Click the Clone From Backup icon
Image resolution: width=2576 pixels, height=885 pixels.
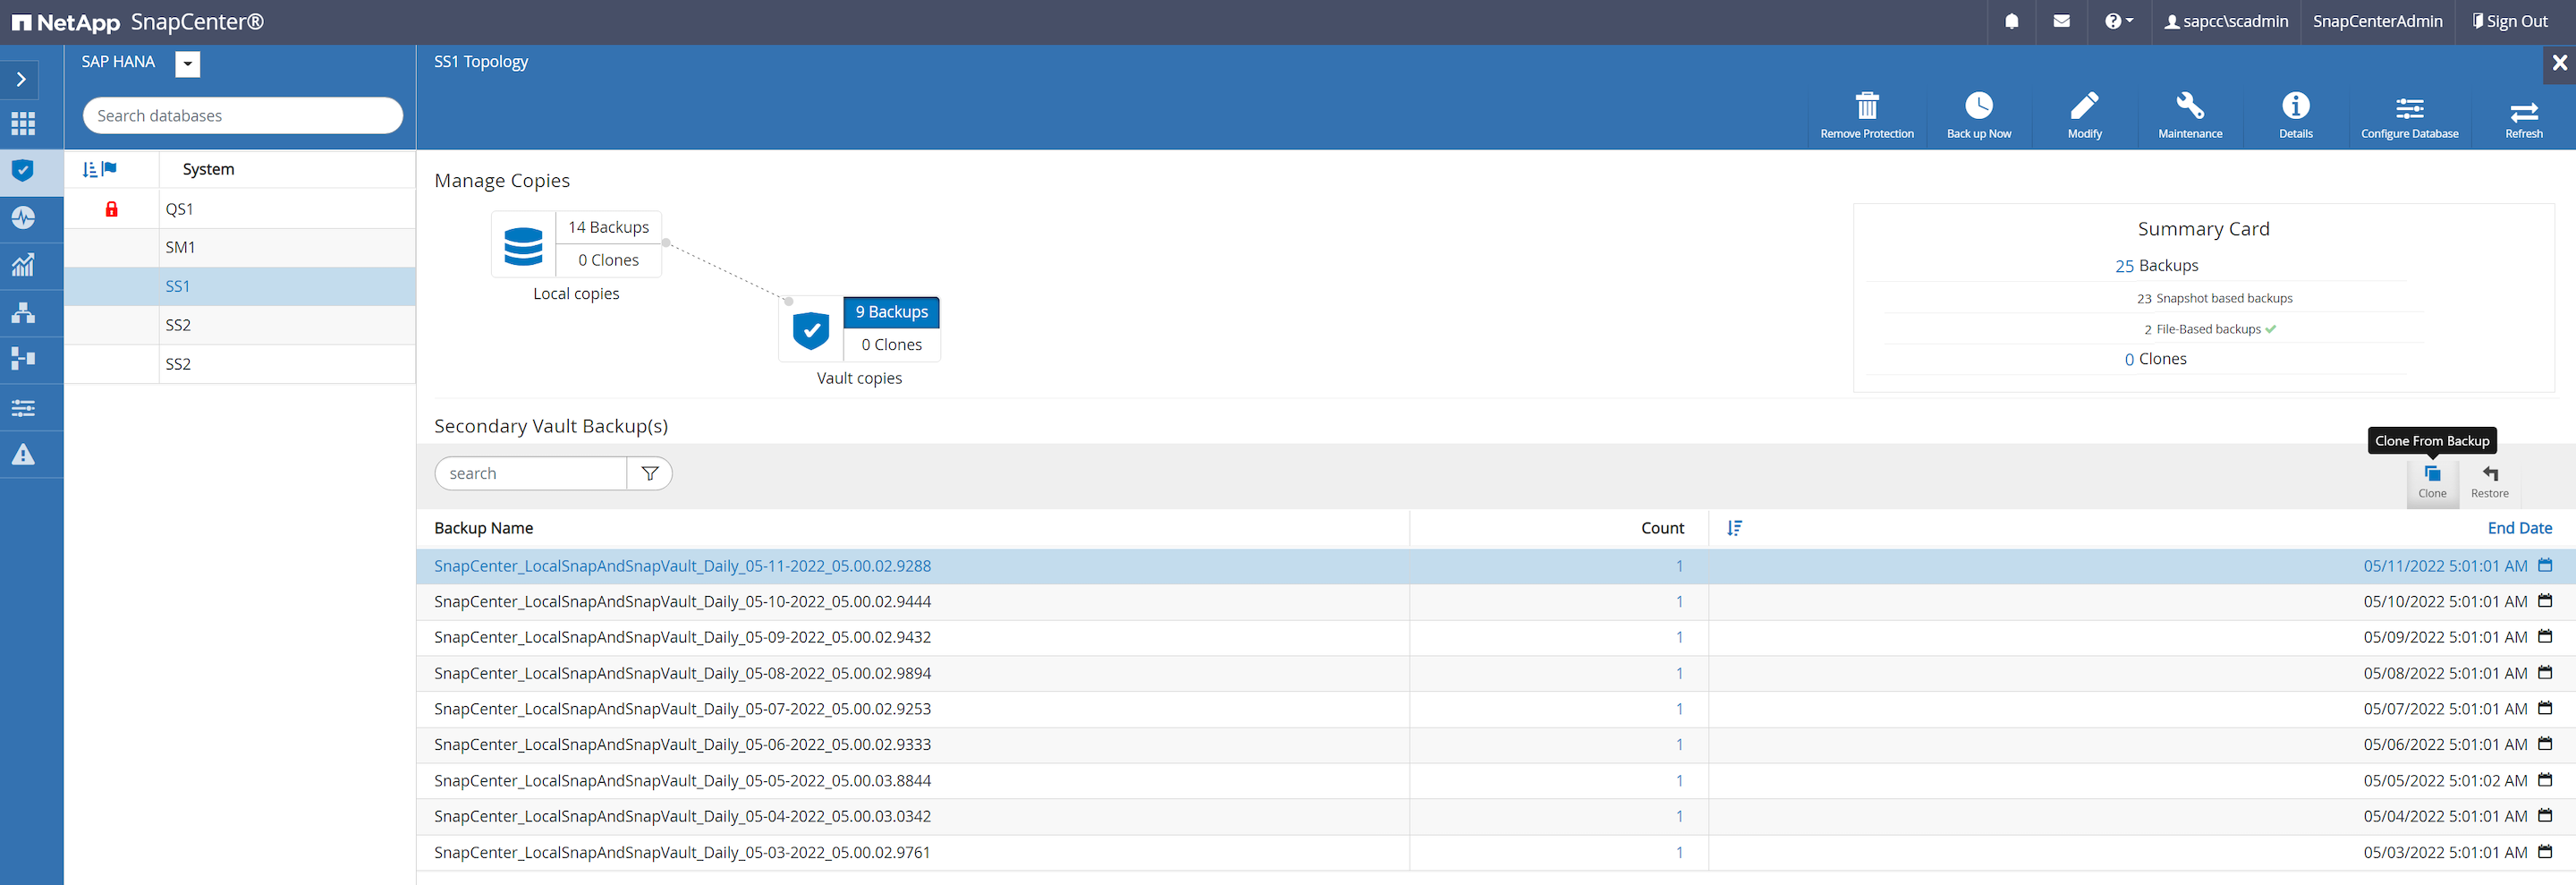(2431, 475)
